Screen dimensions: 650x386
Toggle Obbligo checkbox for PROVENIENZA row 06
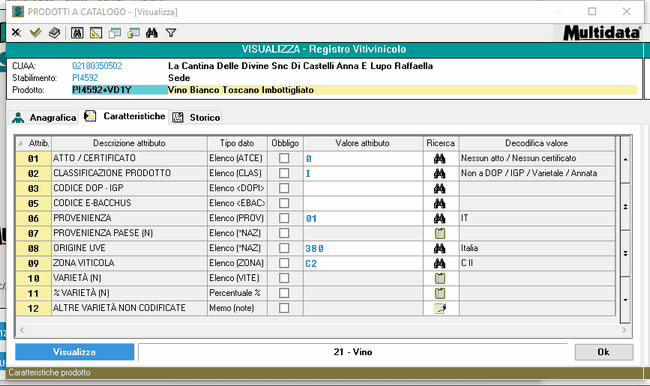click(284, 218)
